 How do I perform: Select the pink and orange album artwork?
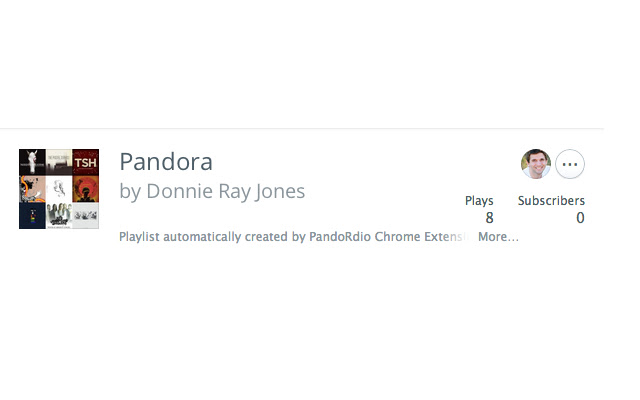(32, 189)
